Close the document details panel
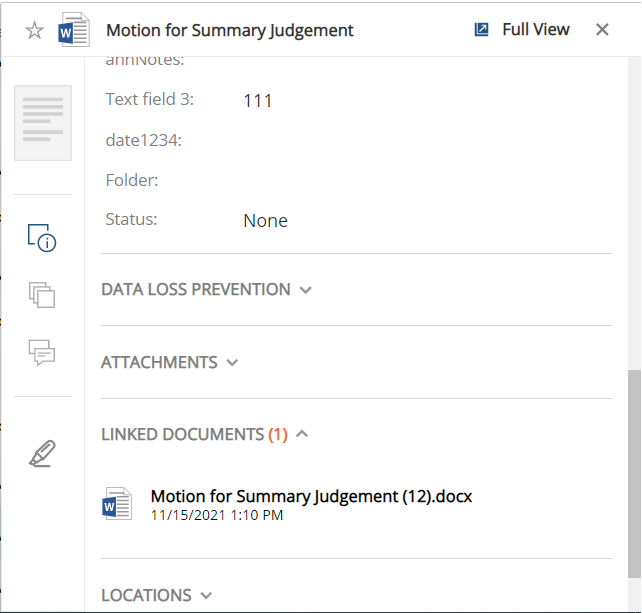Screen dimensions: 642x613 (602, 30)
